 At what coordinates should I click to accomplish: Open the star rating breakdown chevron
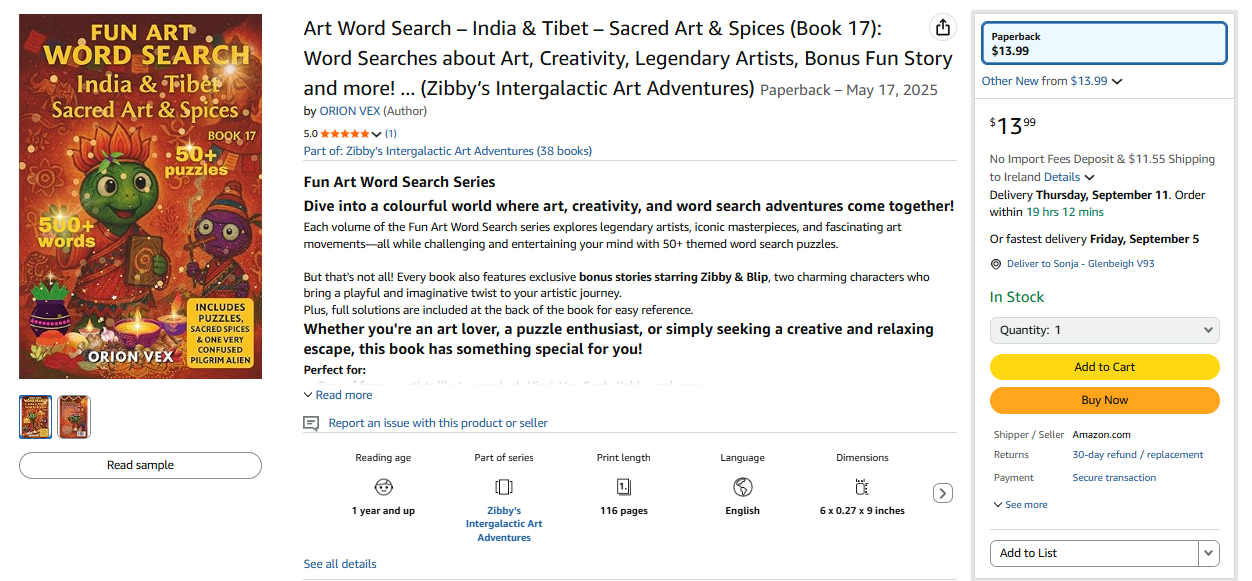376,134
